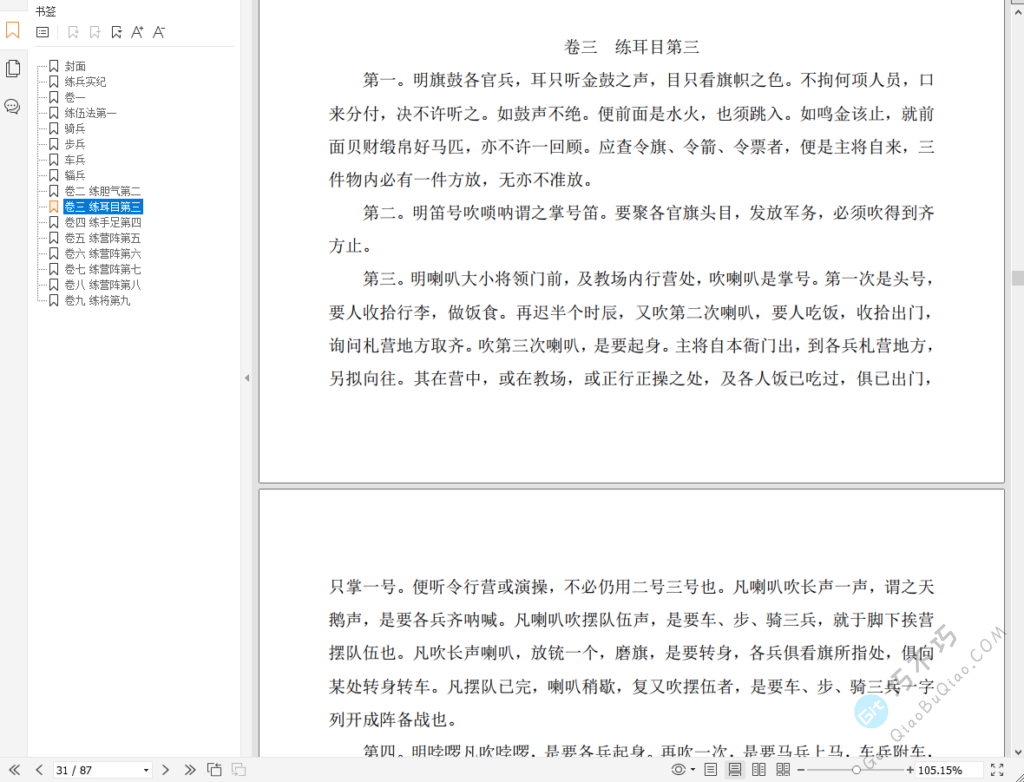
Task: Open the page thumbnails panel
Action: pos(13,68)
